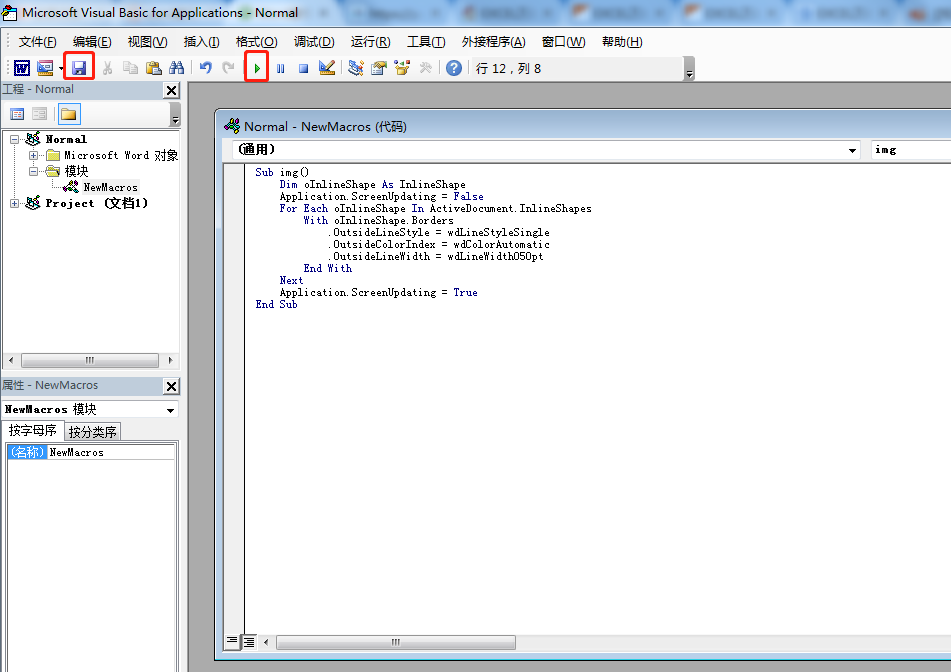951x672 pixels.
Task: Expand the Microsoft Word 对象 folder
Action: click(x=34, y=155)
